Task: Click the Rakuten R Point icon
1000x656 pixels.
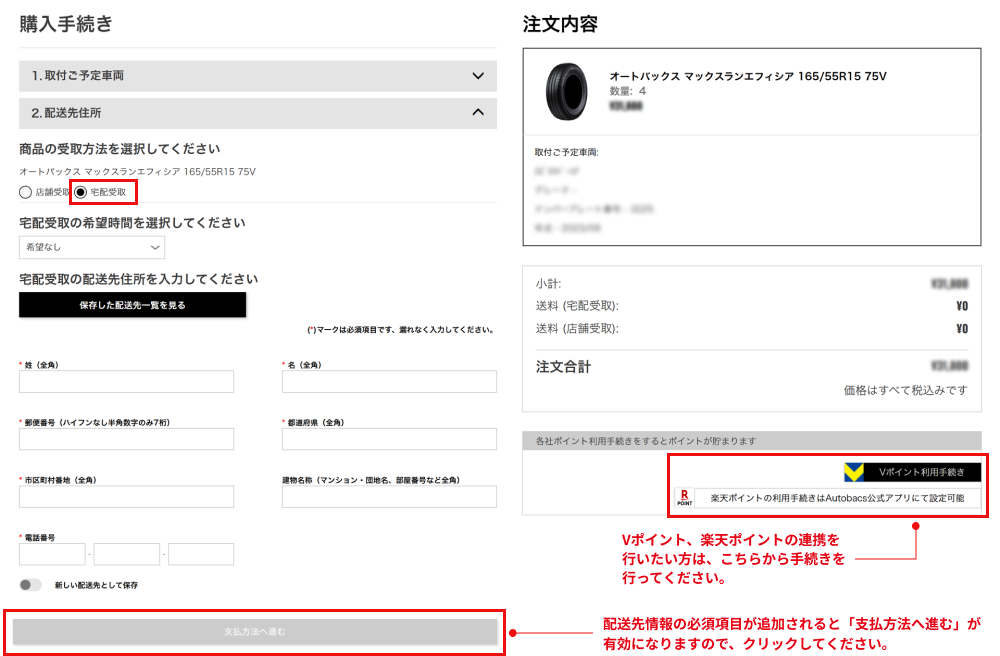Action: coord(685,497)
